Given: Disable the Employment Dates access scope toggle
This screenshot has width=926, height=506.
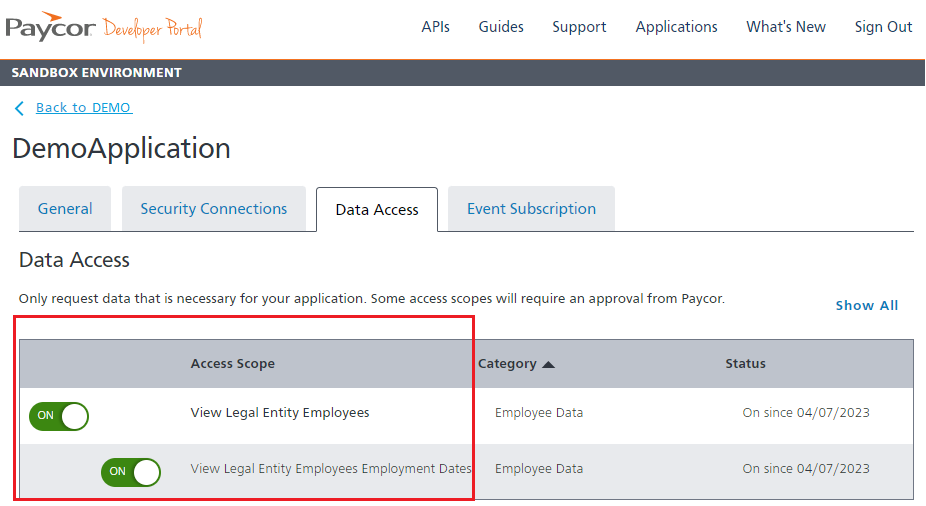Looking at the screenshot, I should tap(131, 471).
